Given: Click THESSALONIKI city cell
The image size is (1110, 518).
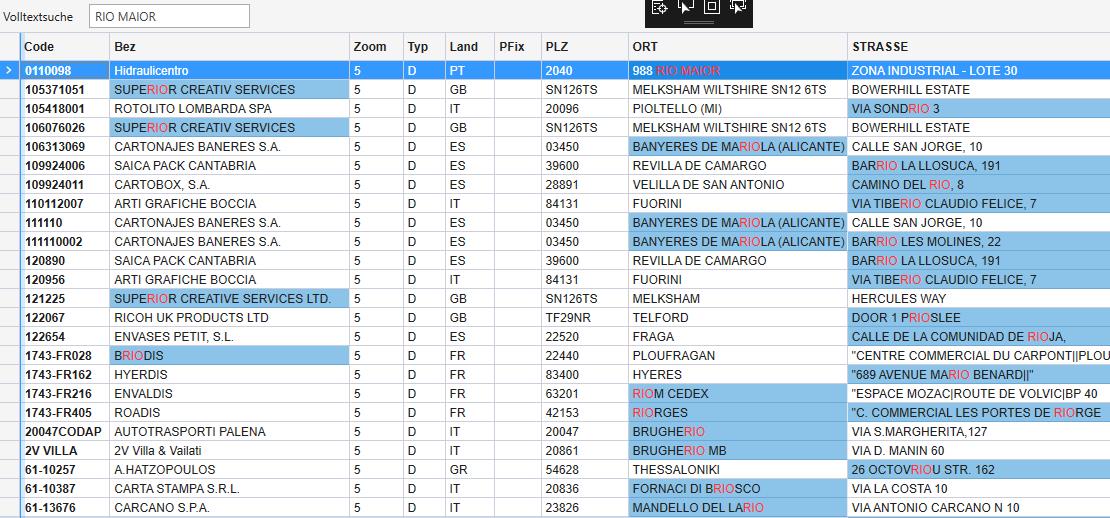Looking at the screenshot, I should [738, 470].
